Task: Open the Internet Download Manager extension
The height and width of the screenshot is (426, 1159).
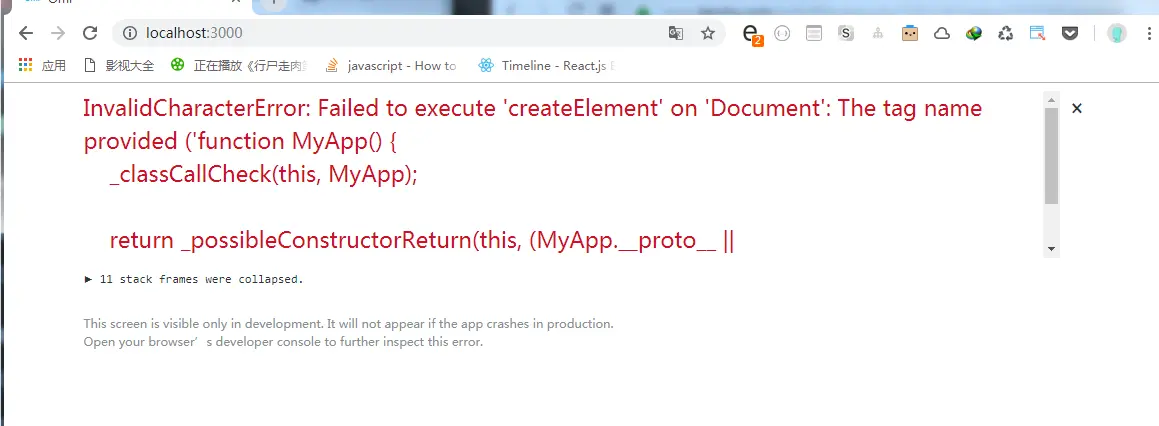Action: pos(974,33)
